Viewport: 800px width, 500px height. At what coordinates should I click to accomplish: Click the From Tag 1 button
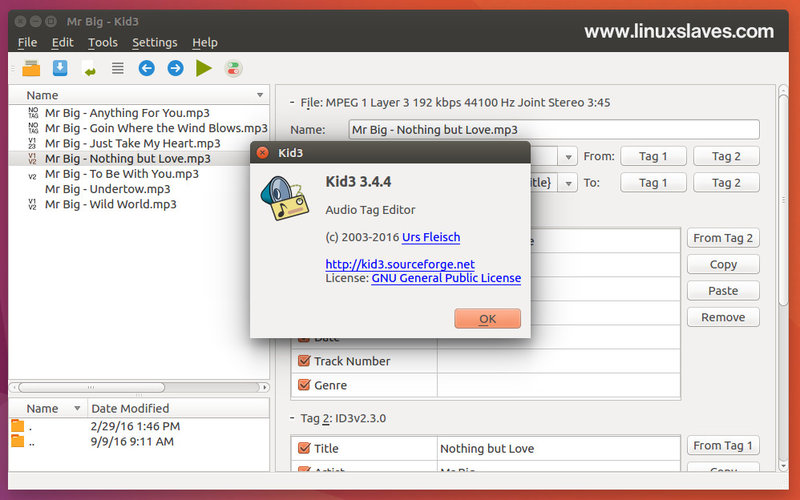click(723, 445)
